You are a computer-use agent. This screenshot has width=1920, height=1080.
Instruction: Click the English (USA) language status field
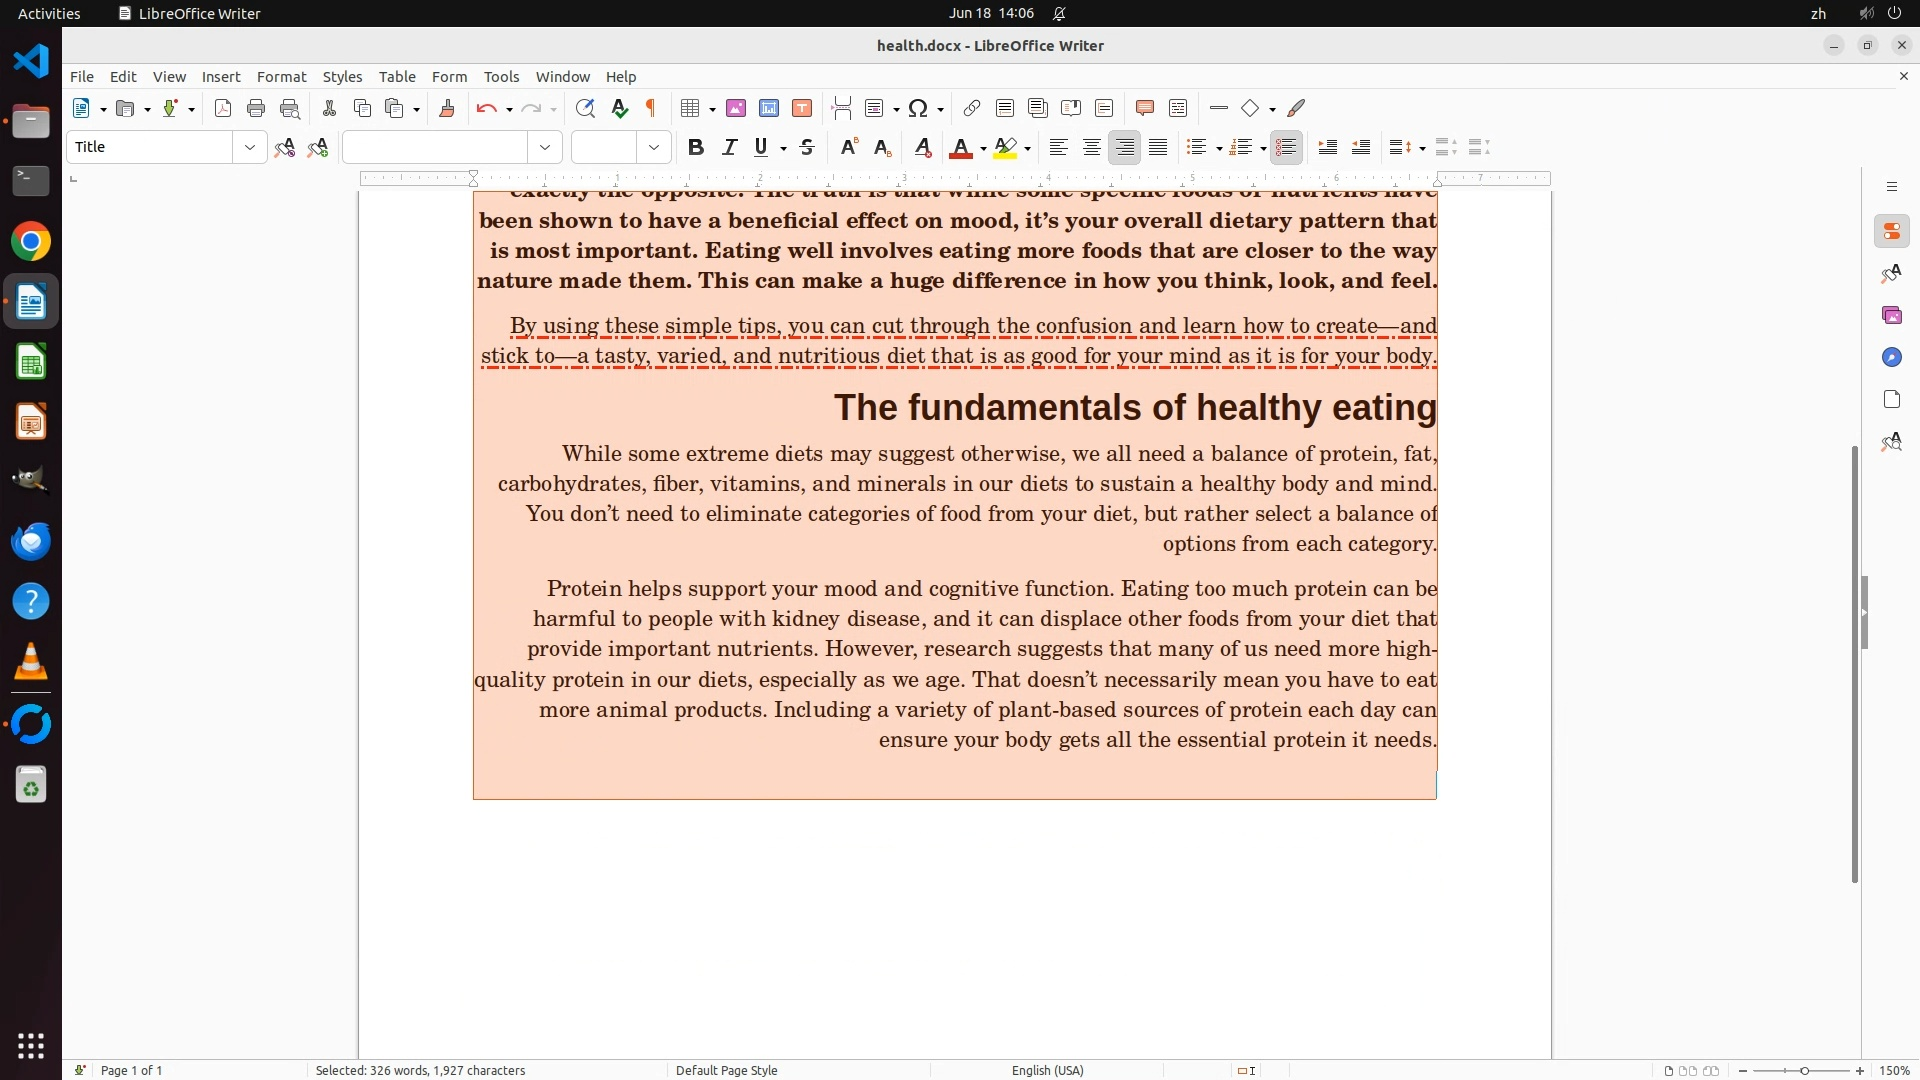(x=1047, y=1070)
